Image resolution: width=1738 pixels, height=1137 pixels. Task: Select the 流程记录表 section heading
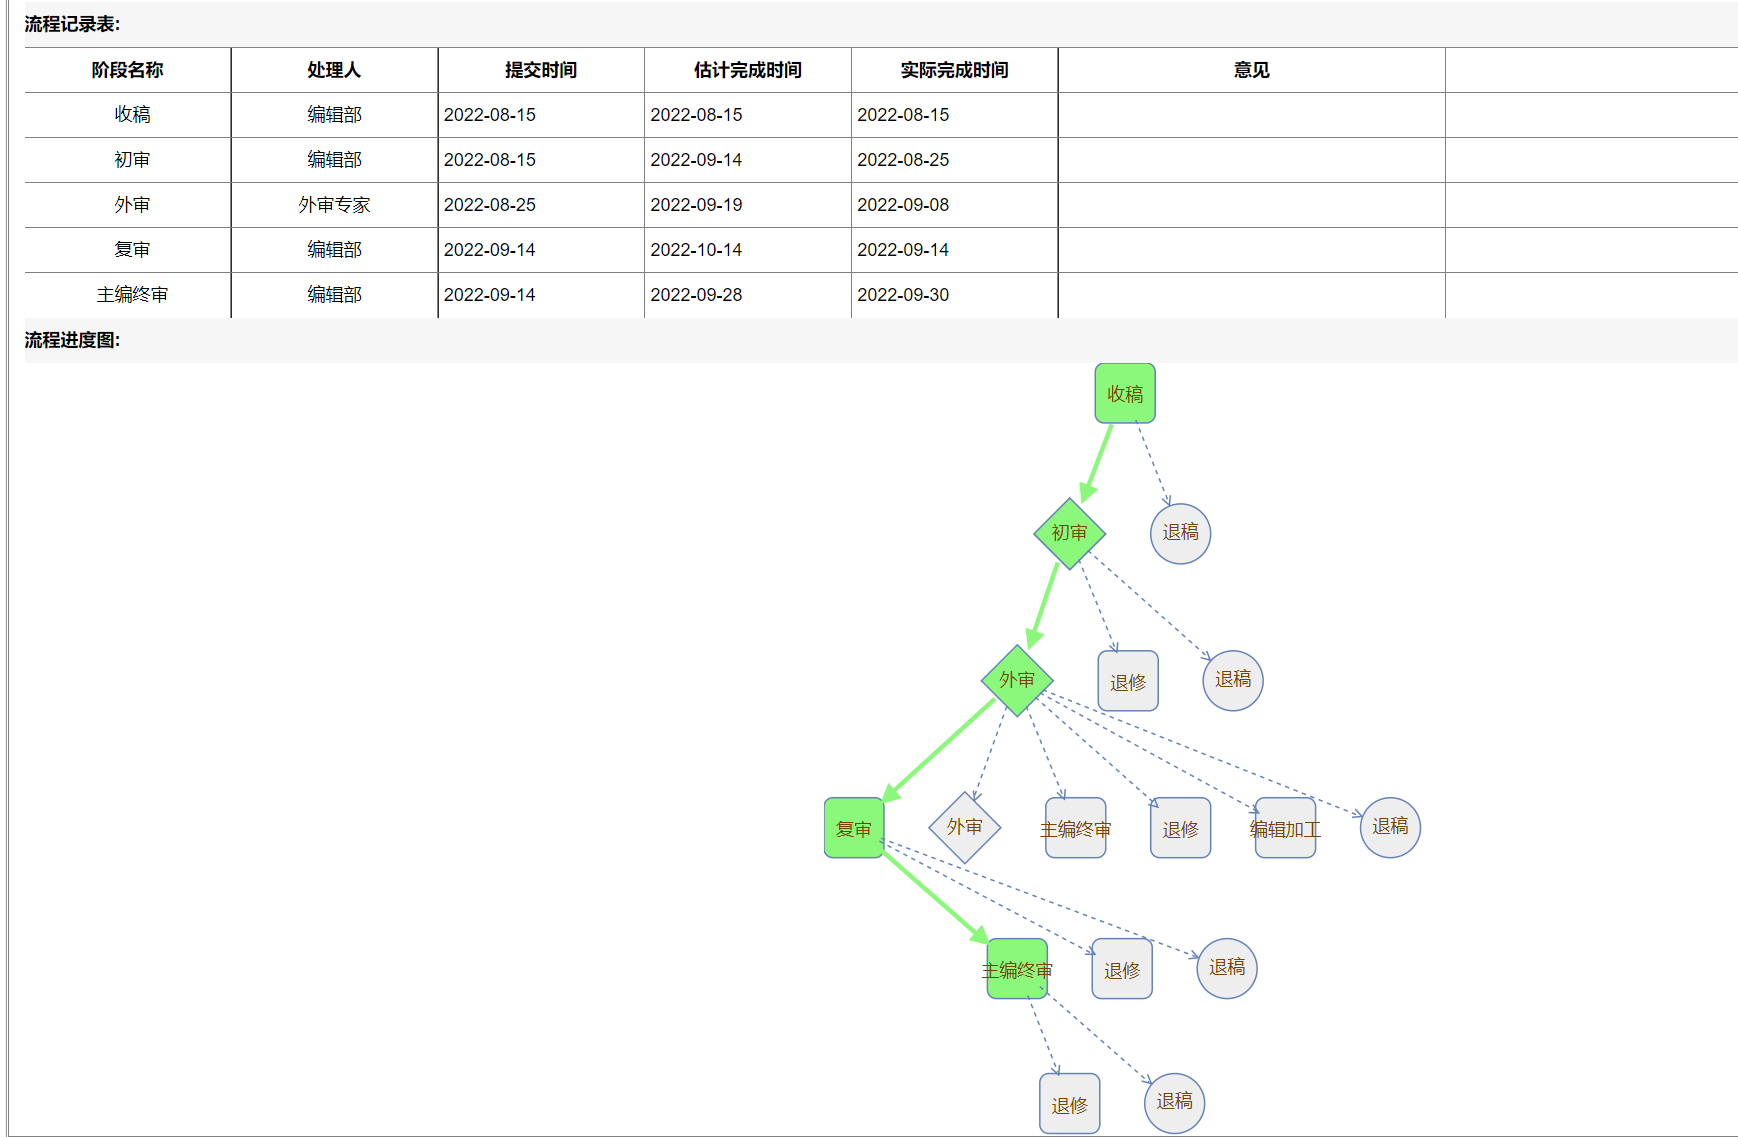(x=72, y=24)
